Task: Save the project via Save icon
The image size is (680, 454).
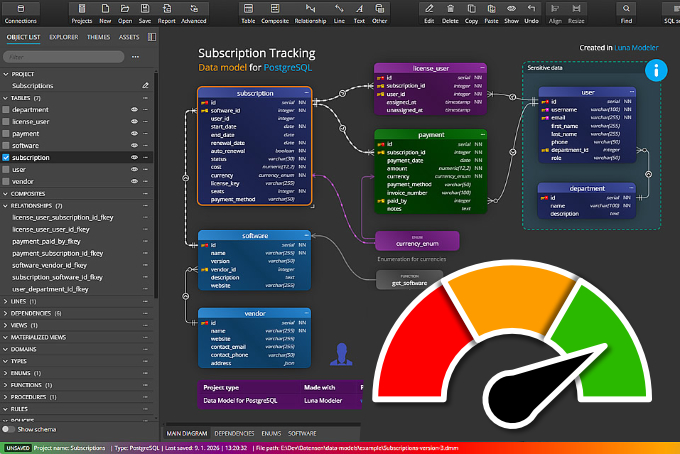Action: pyautogui.click(x=145, y=13)
